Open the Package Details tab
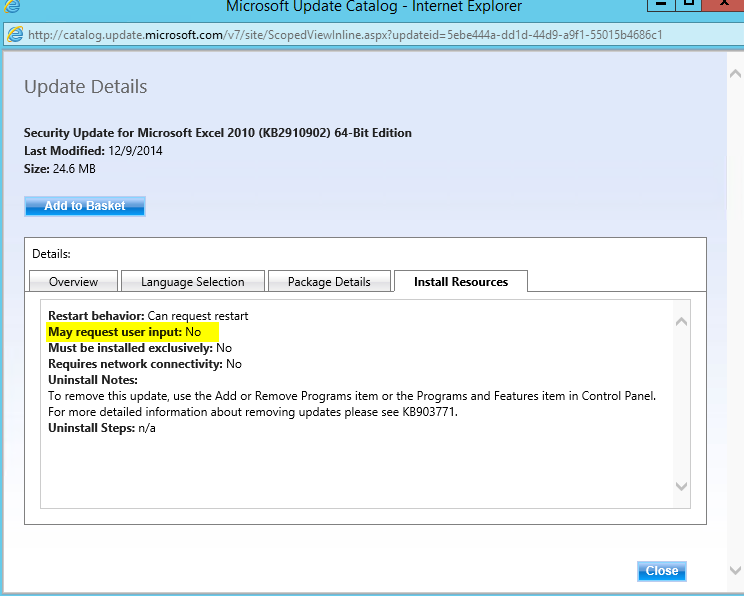 coord(329,281)
